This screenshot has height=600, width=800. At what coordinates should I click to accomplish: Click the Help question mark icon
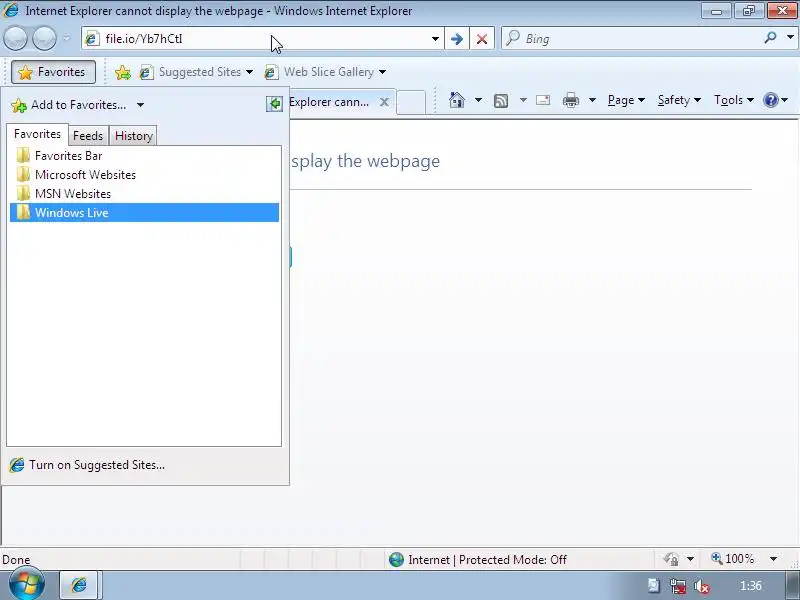pos(770,100)
